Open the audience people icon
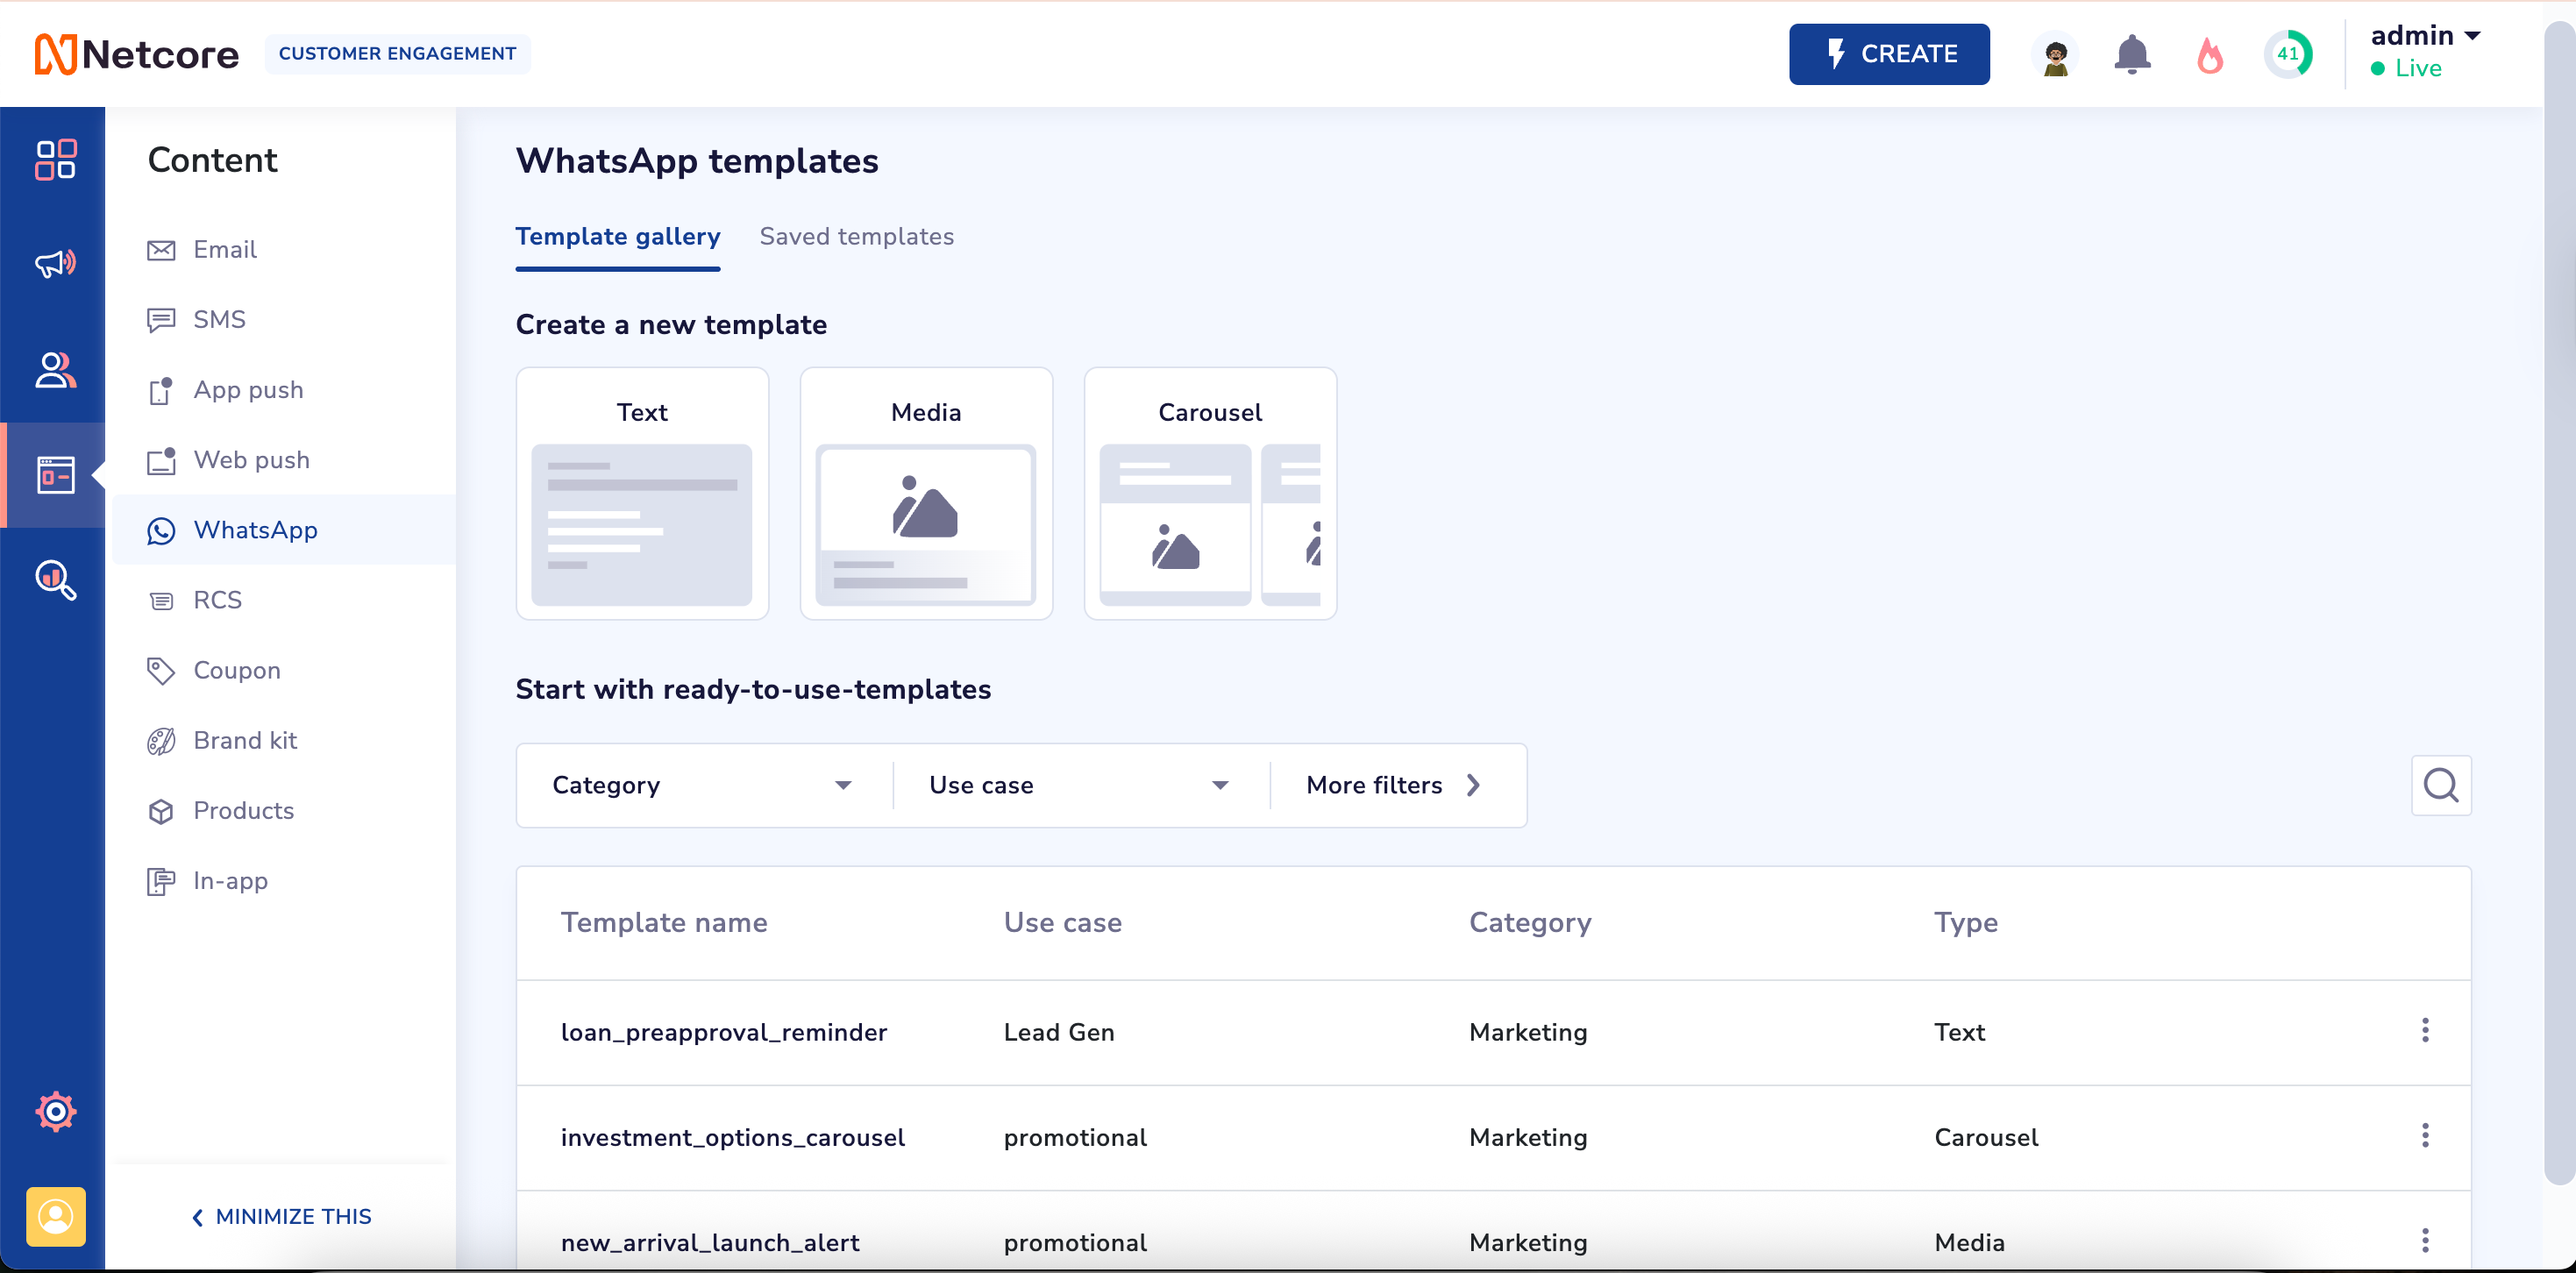This screenshot has width=2576, height=1273. (55, 370)
